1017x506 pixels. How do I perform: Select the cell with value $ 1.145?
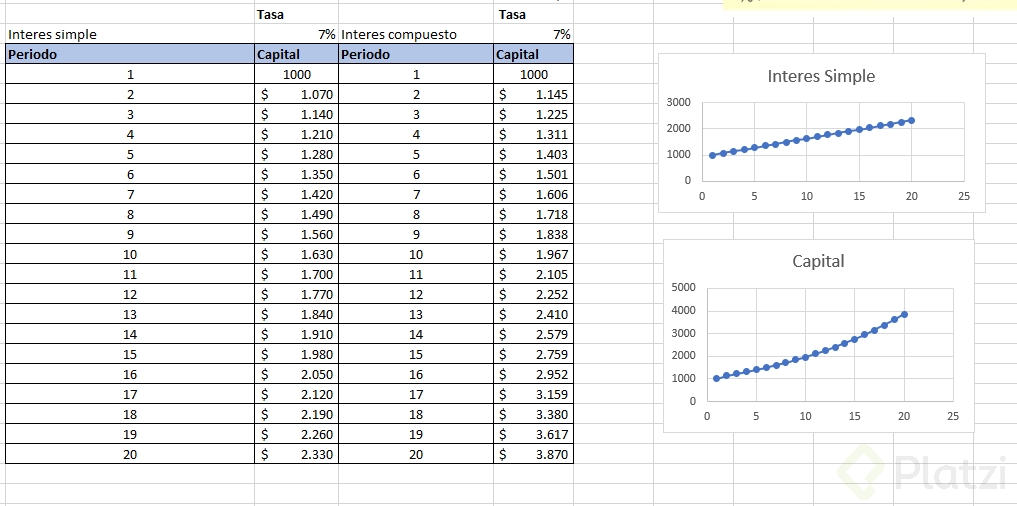point(534,95)
